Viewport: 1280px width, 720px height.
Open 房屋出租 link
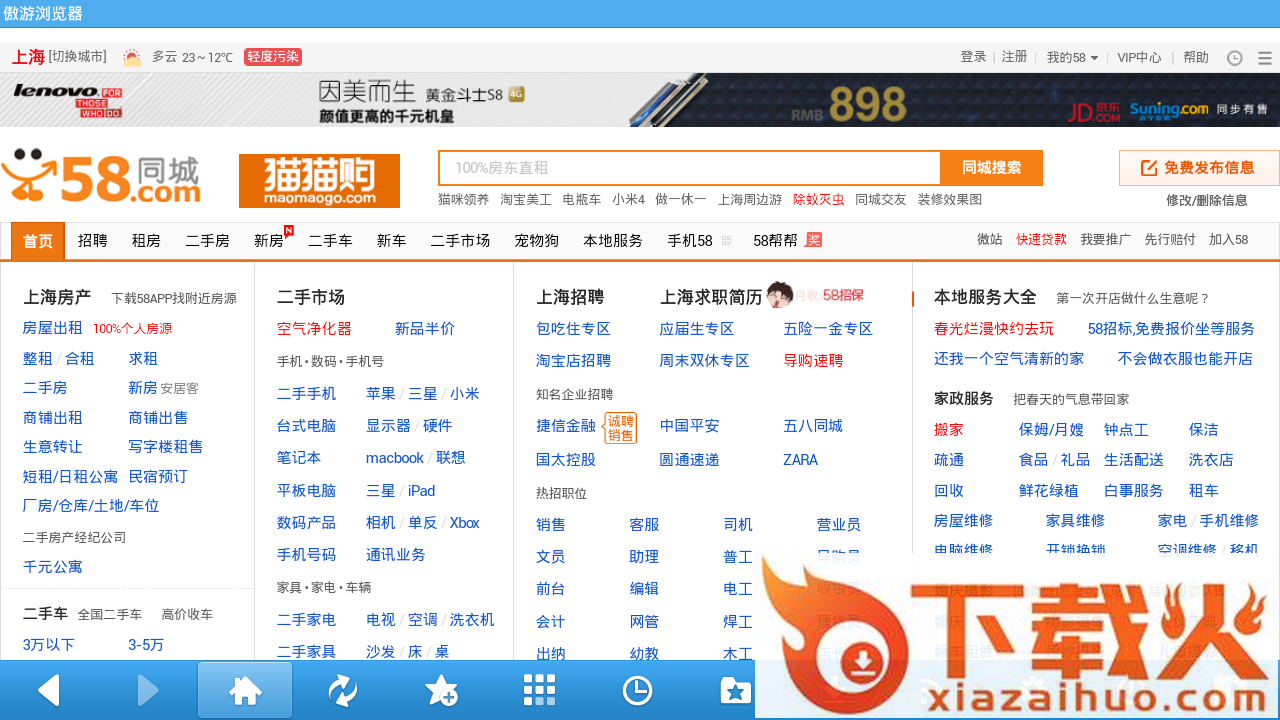point(52,328)
